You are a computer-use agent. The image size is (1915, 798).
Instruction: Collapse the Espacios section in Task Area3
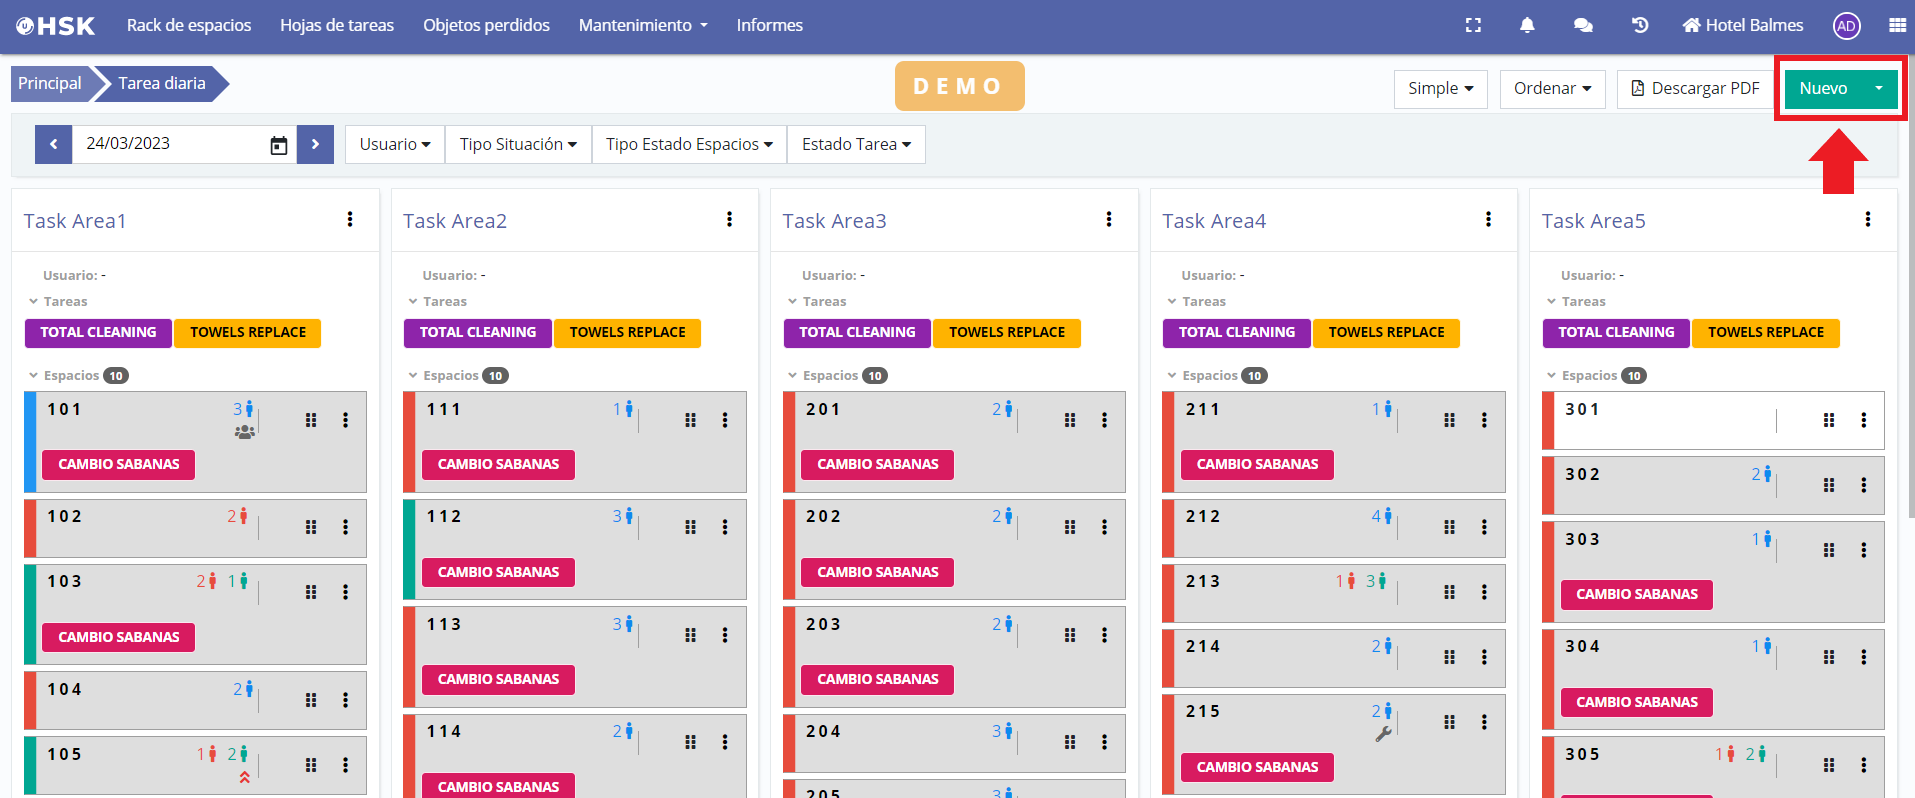tap(793, 376)
